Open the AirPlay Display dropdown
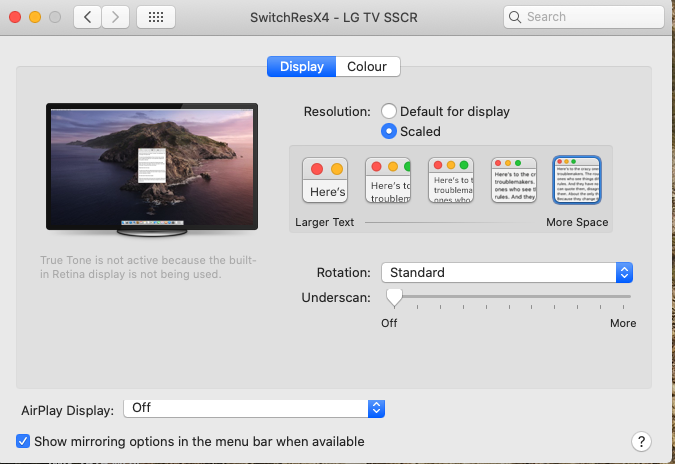The image size is (675, 464). (254, 408)
